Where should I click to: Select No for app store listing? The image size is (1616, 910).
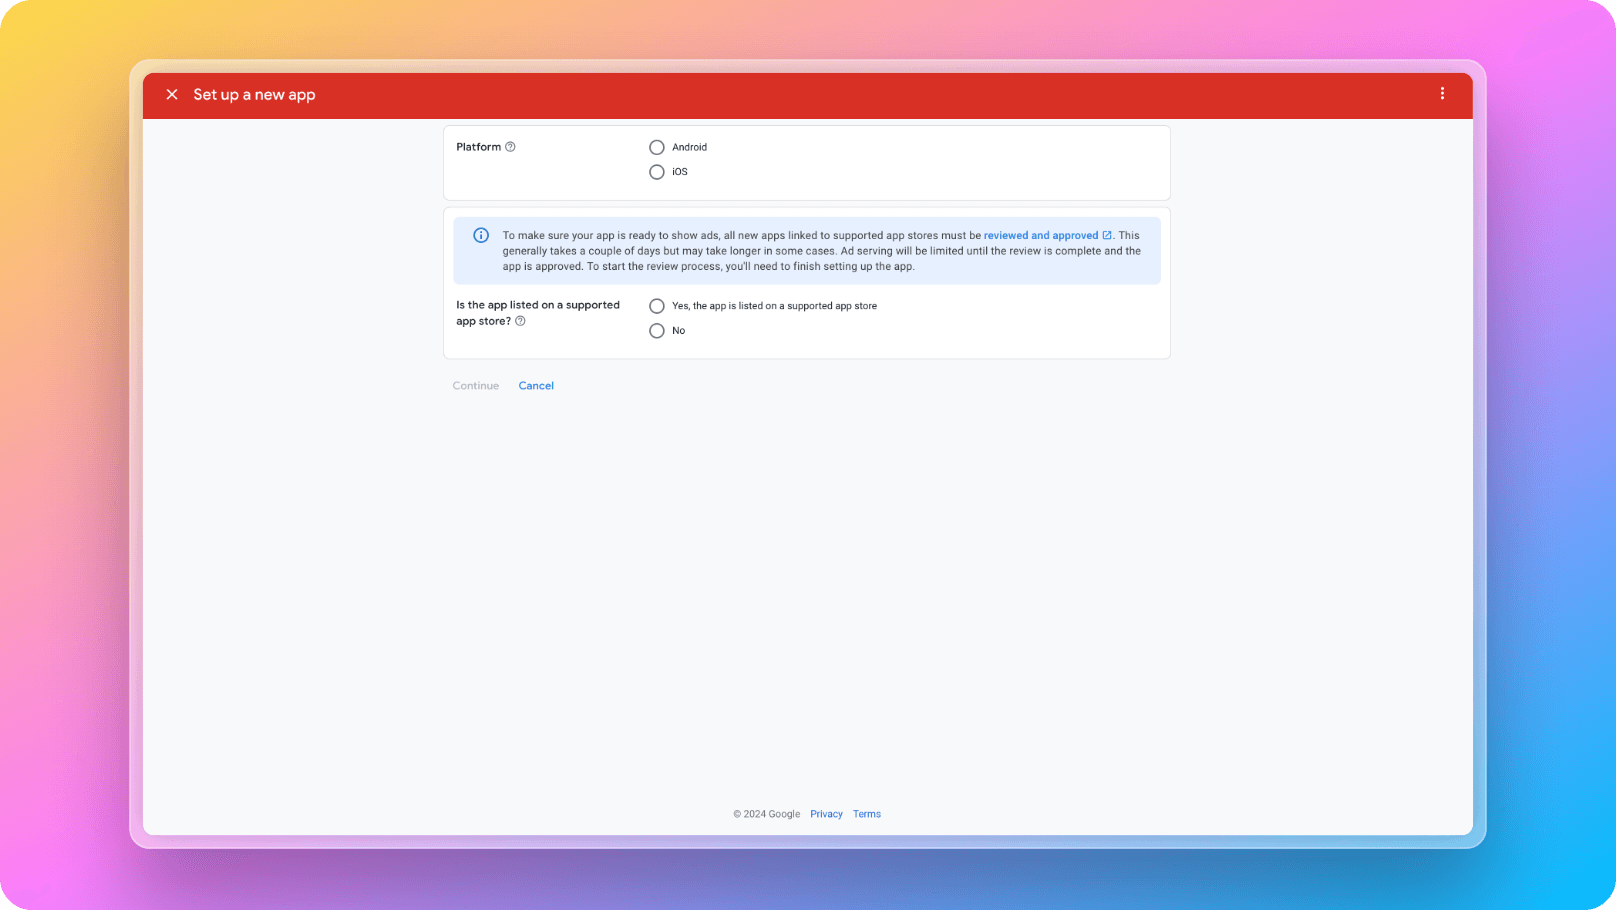[657, 331]
